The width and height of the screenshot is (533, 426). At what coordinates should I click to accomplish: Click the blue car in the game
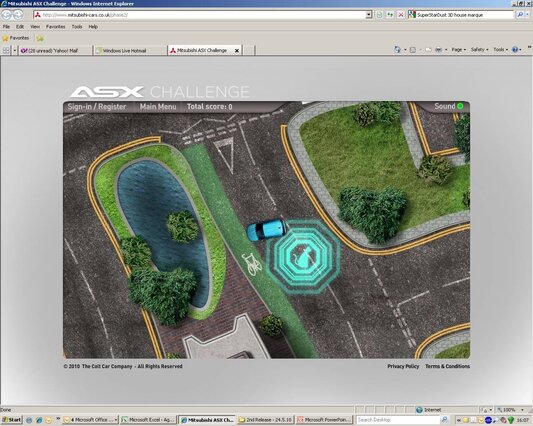[x=266, y=230]
